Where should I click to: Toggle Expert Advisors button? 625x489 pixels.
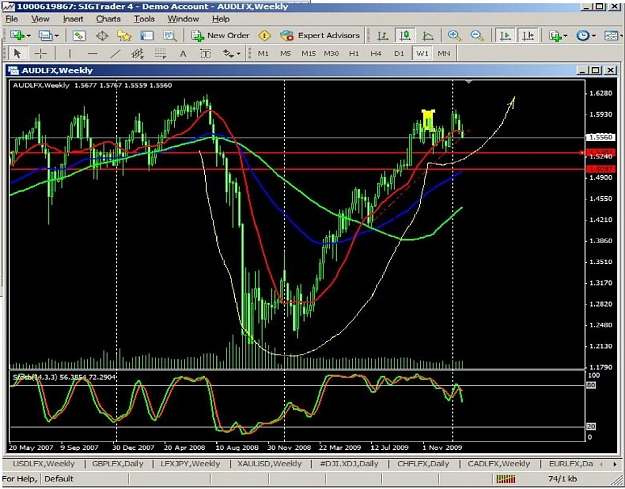click(320, 35)
